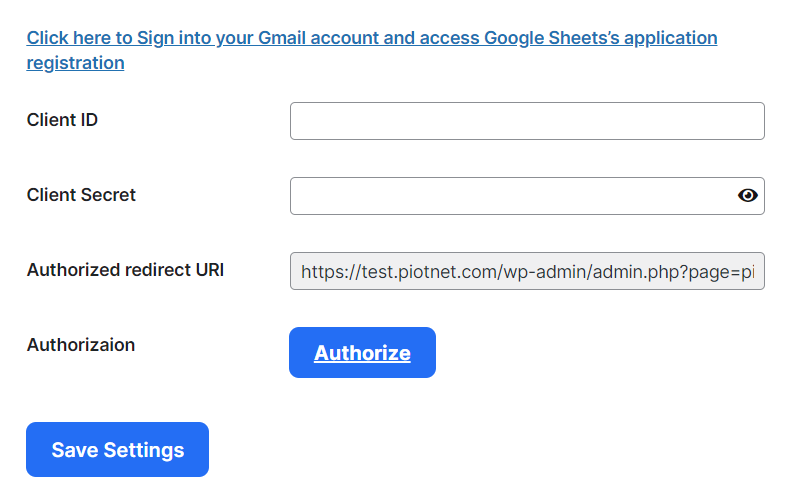
Task: Click the Authorized redirect URI label
Action: [125, 270]
